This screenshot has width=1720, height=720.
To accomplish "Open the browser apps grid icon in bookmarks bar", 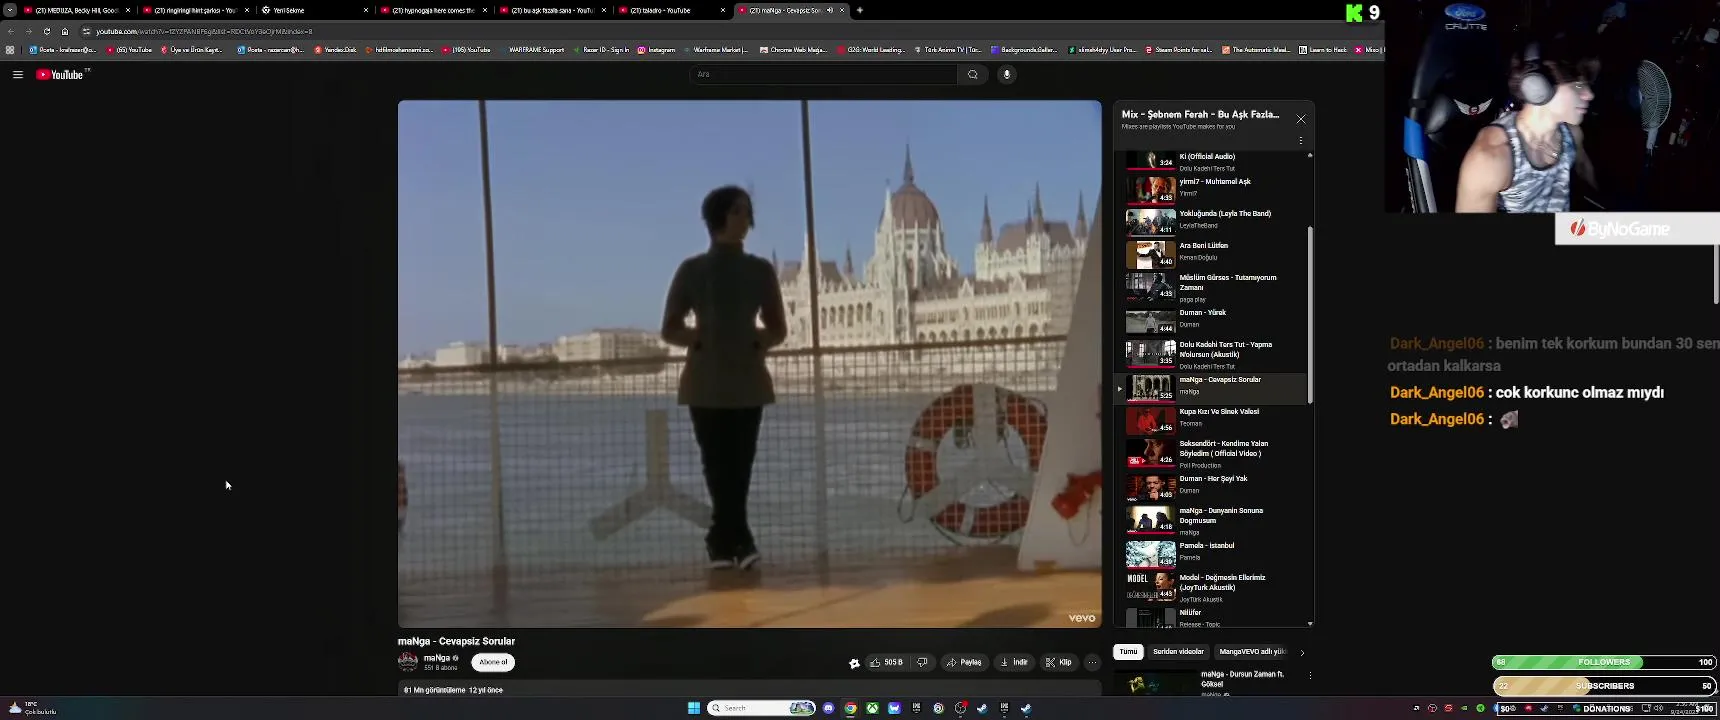I will point(10,50).
